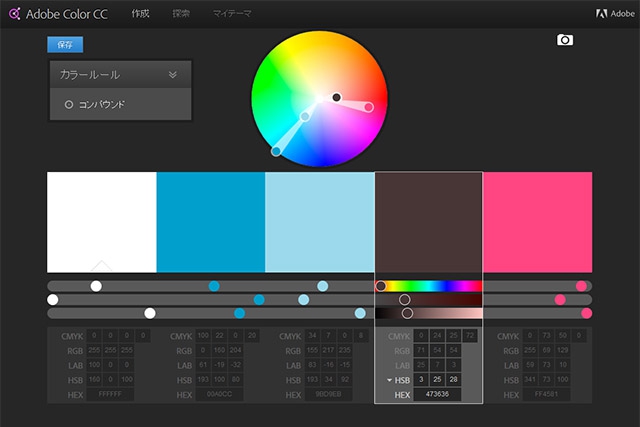Click top slider knob under blue swatch
640x427 pixels.
tap(214, 286)
